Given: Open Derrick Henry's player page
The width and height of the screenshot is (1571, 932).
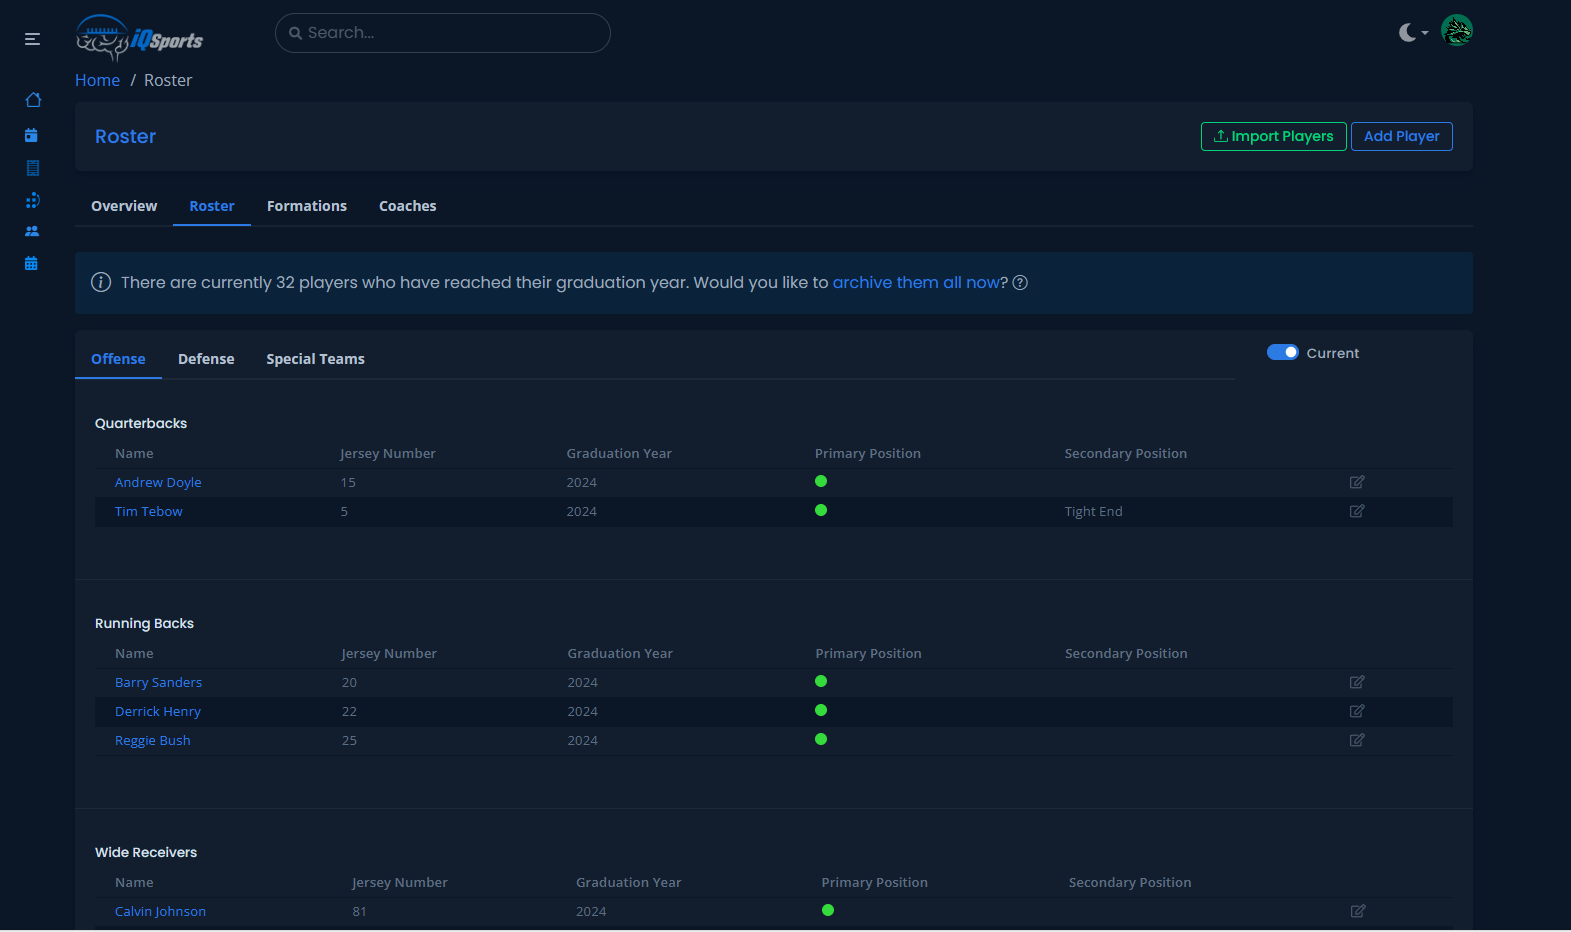Looking at the screenshot, I should point(158,711).
